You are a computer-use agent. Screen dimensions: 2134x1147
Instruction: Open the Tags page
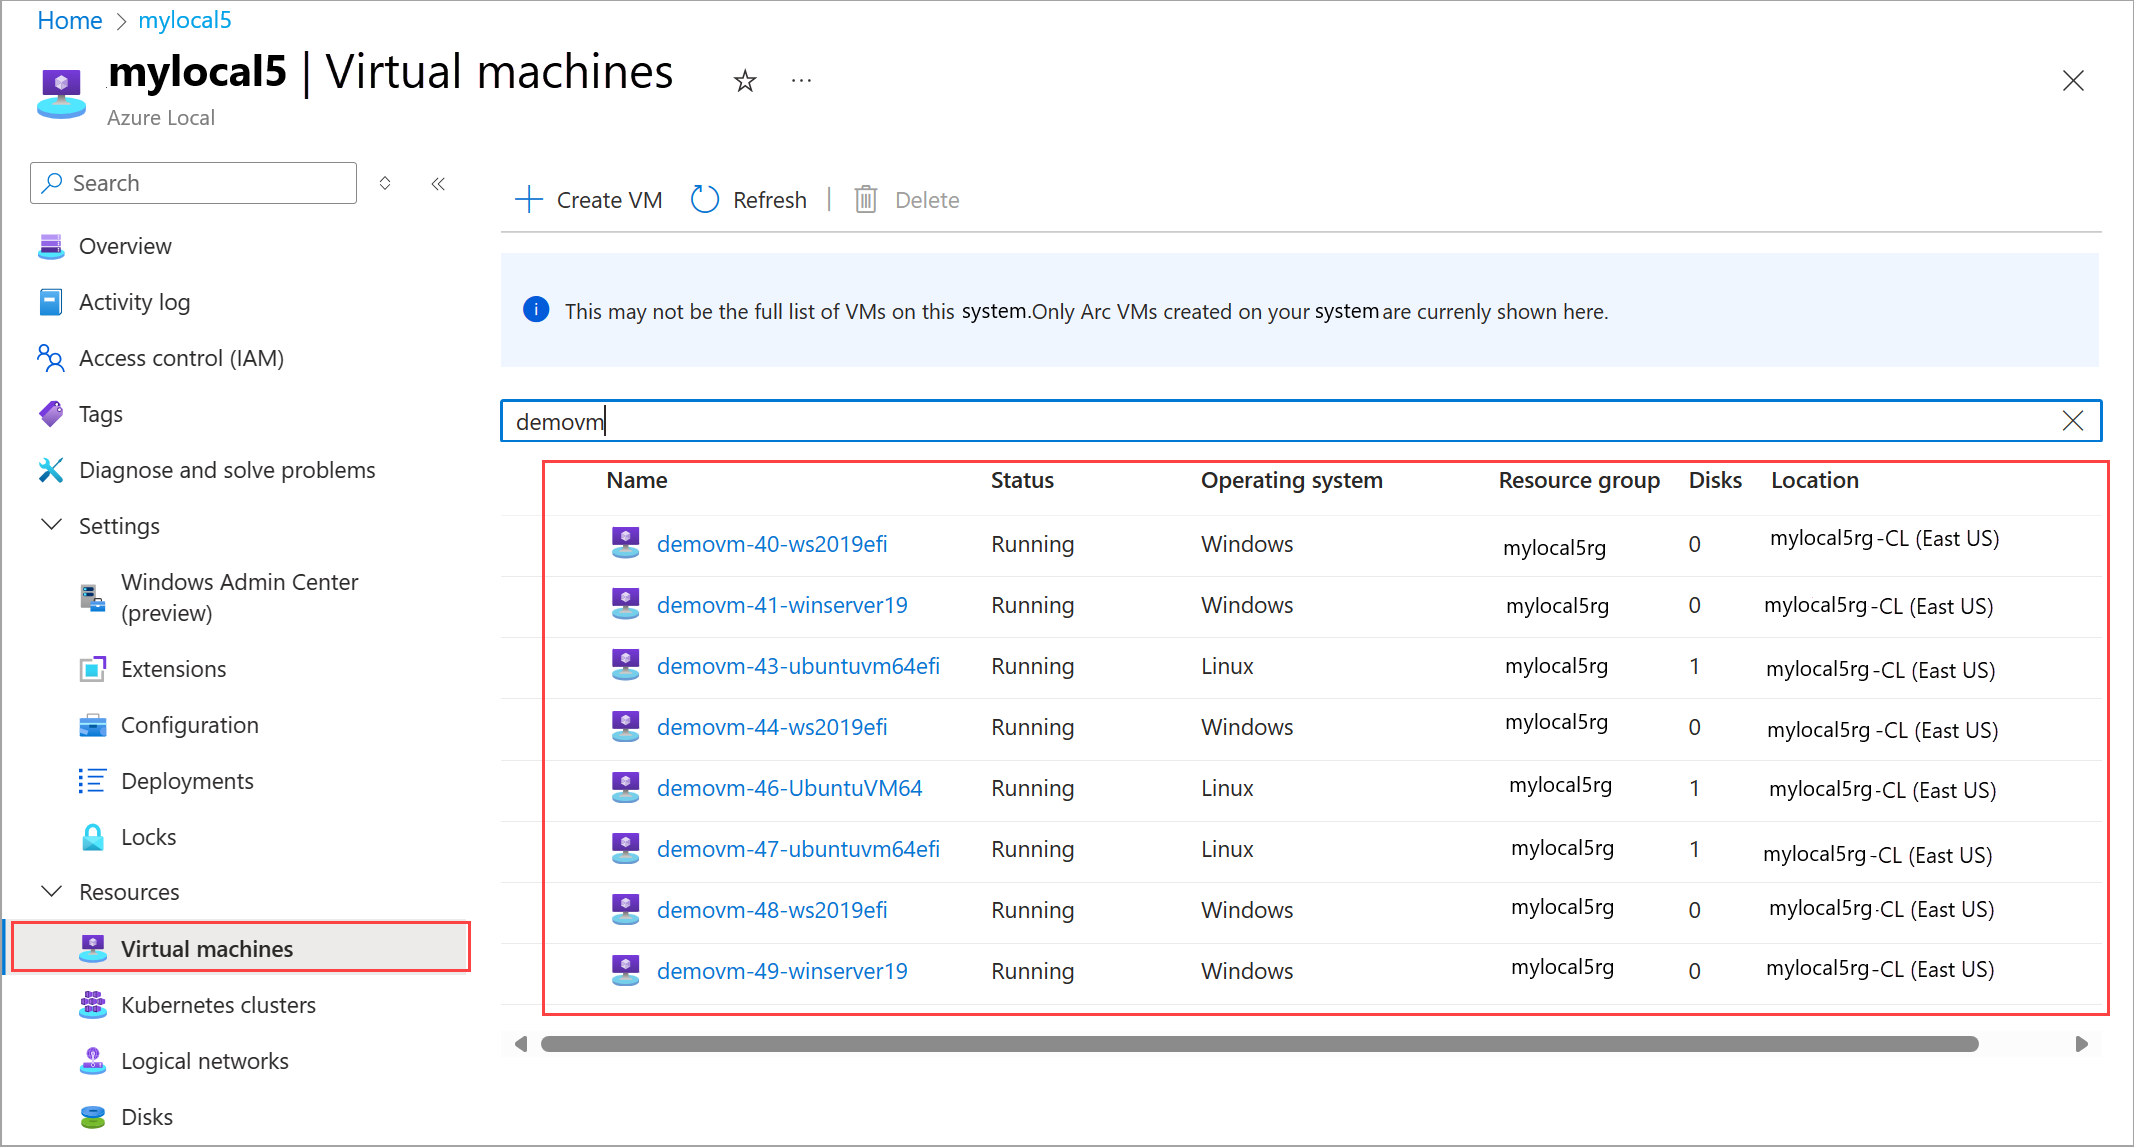pos(100,413)
